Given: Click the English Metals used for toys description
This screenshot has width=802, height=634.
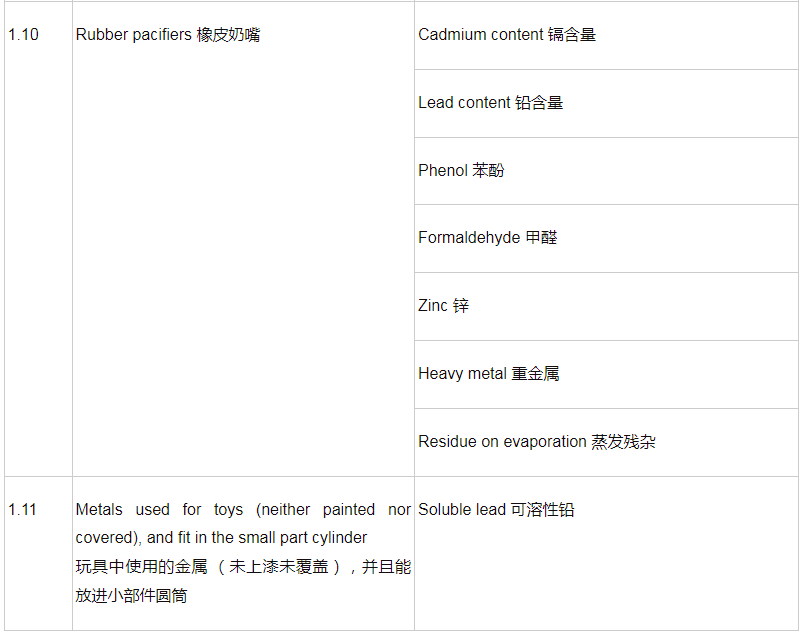Looking at the screenshot, I should (243, 523).
